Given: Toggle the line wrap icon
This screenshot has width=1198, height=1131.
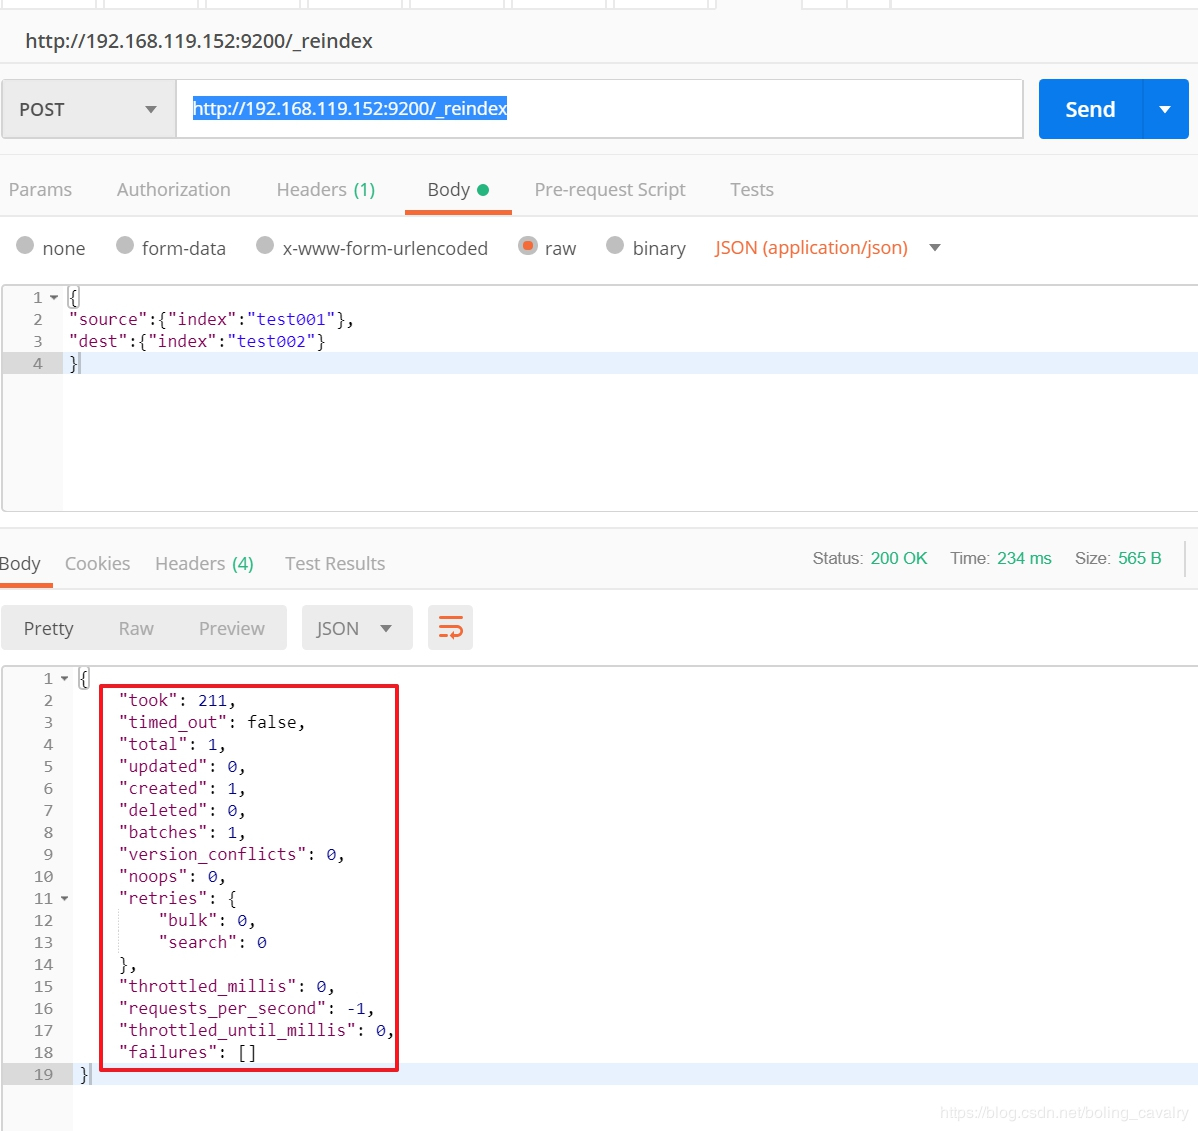Looking at the screenshot, I should click(x=451, y=628).
